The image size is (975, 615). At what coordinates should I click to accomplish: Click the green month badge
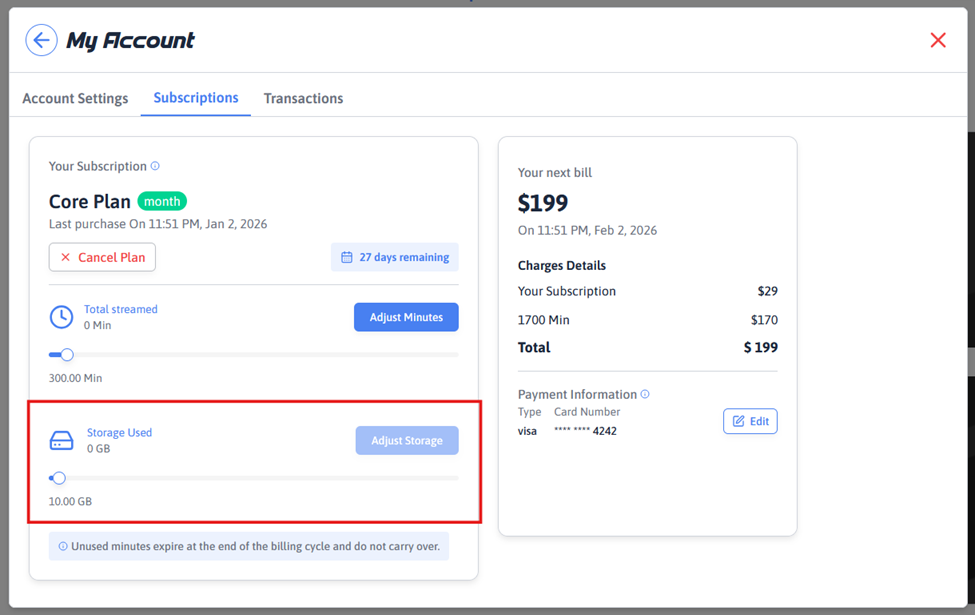pos(162,201)
